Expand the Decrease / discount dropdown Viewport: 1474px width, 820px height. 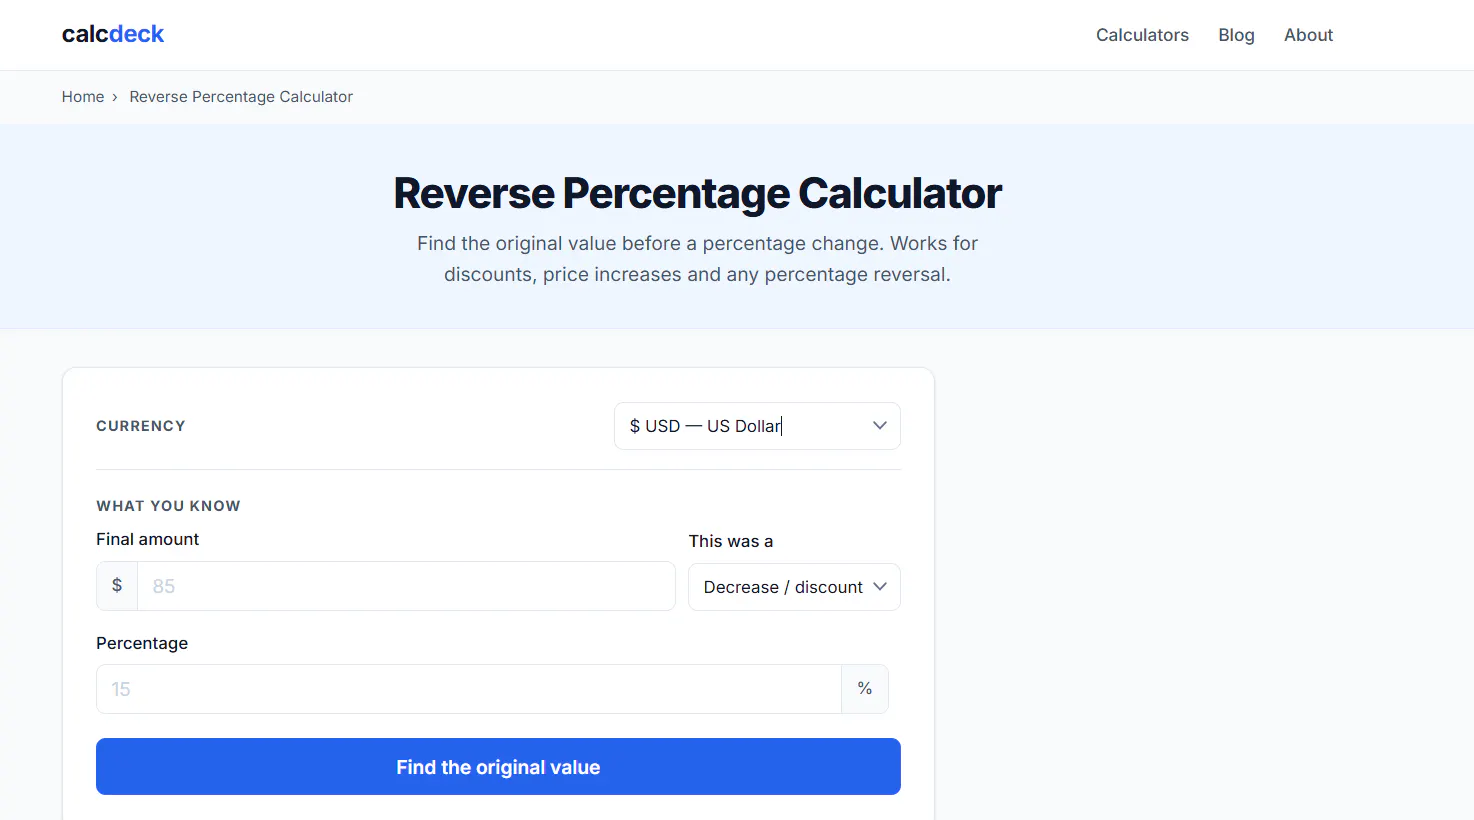tap(794, 587)
